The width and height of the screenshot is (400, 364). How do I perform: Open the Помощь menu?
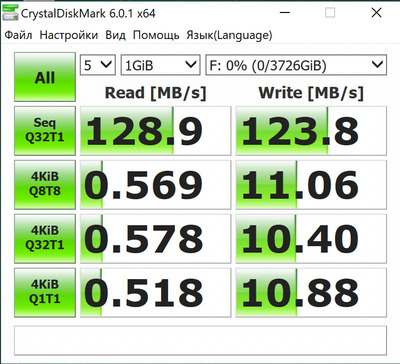(156, 35)
